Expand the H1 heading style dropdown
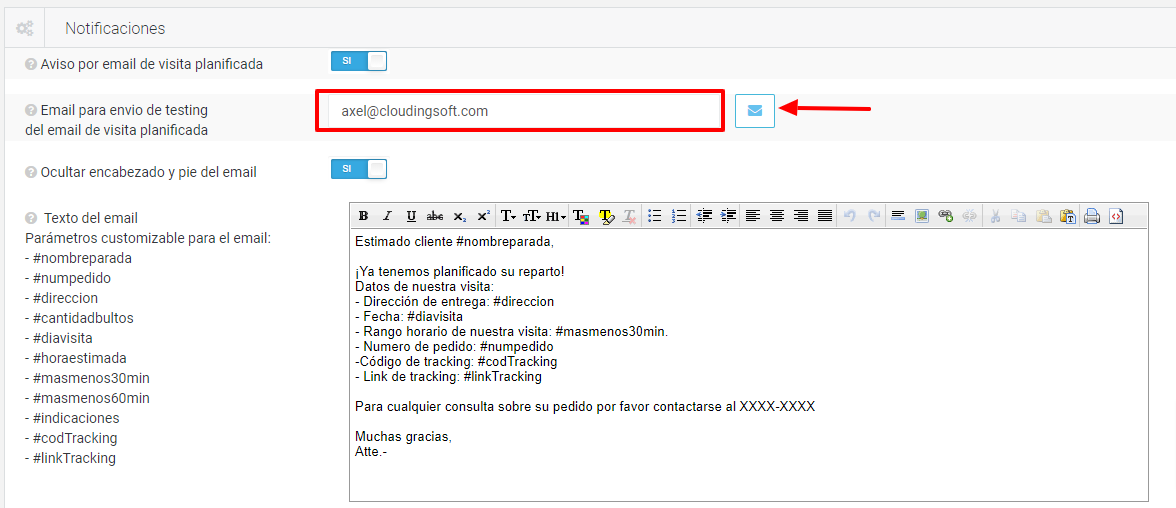This screenshot has height=508, width=1176. tap(556, 216)
